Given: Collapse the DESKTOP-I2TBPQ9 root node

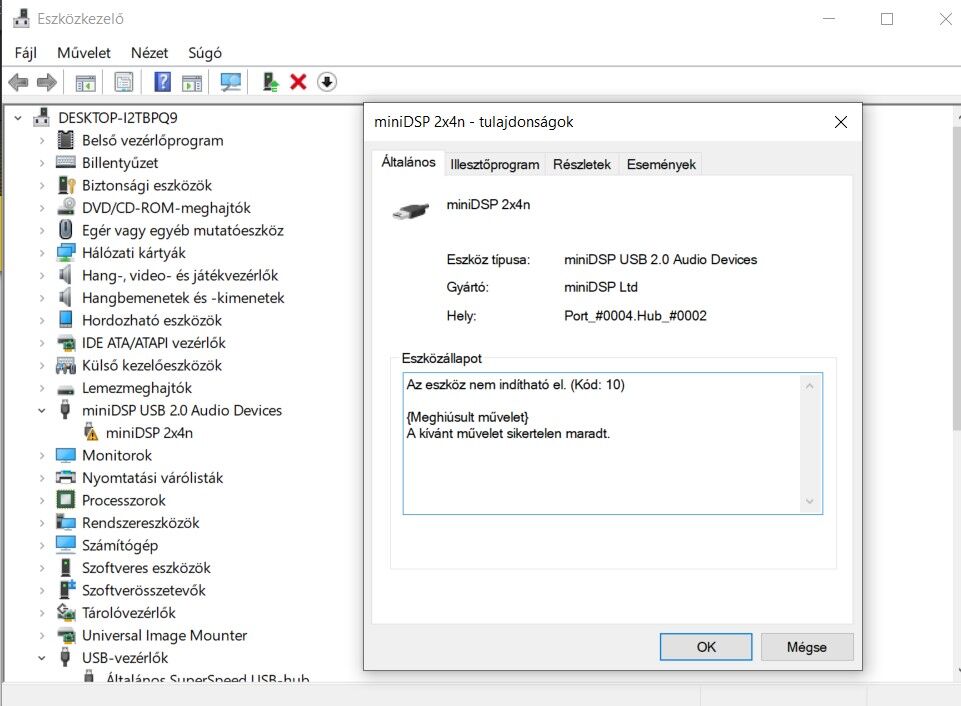Looking at the screenshot, I should tap(18, 118).
